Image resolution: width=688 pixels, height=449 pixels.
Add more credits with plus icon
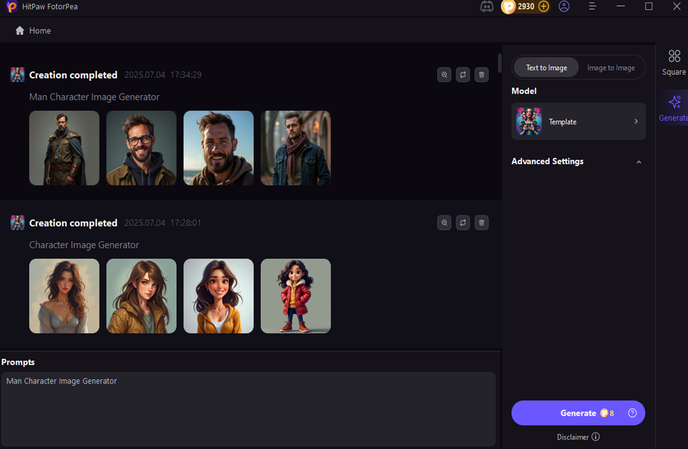pyautogui.click(x=543, y=7)
